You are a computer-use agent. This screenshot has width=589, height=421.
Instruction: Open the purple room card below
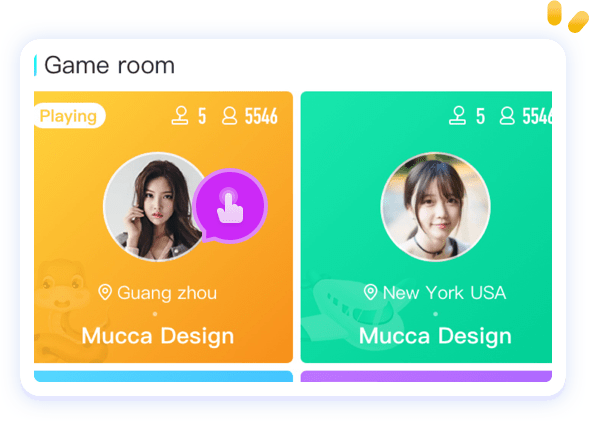(x=426, y=376)
